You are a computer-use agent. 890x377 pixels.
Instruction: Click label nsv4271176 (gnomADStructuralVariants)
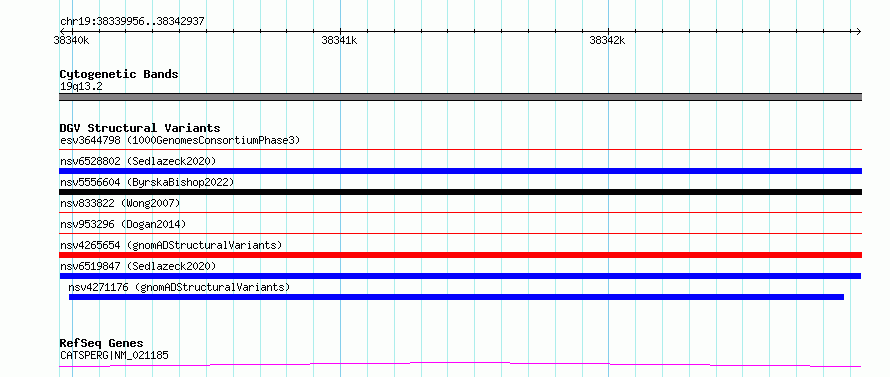coord(179,287)
